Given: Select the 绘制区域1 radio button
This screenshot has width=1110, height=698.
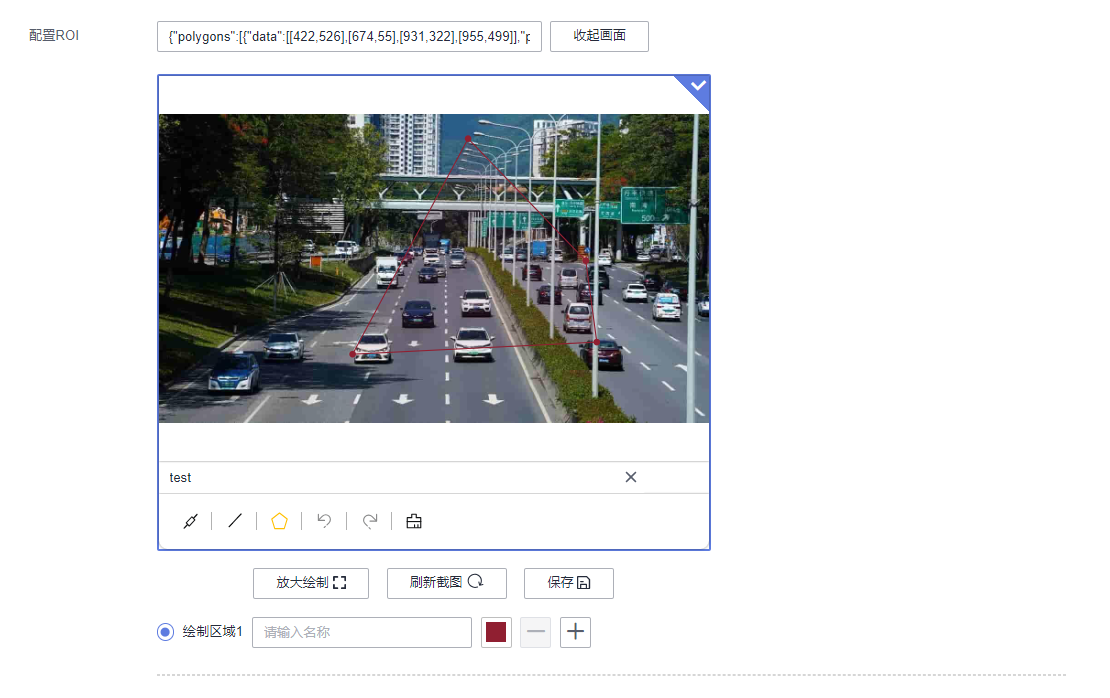Looking at the screenshot, I should (165, 631).
